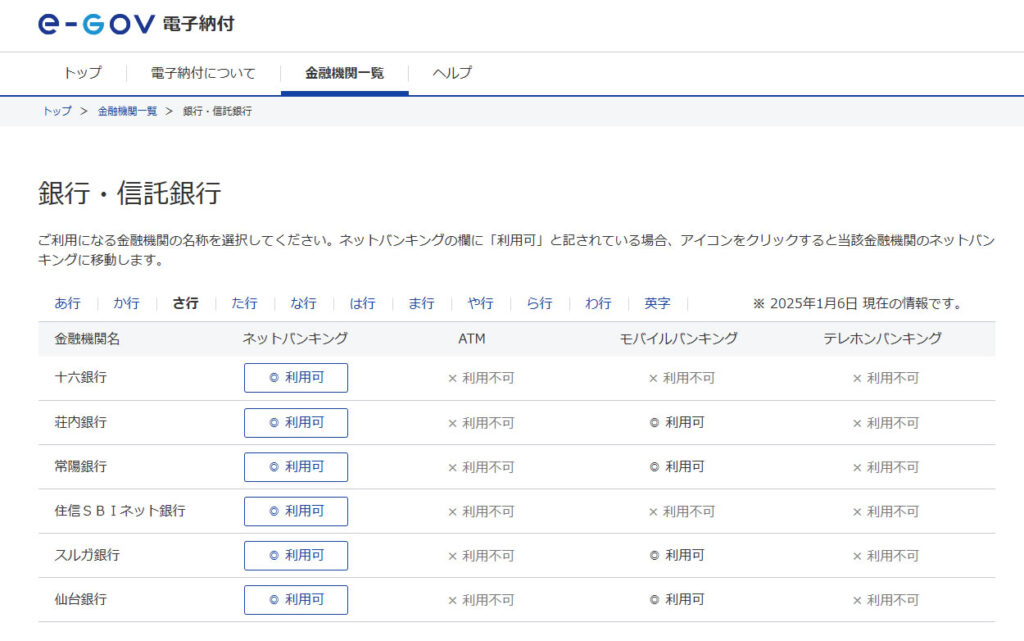The height and width of the screenshot is (641, 1024).
Task: Click 住信ＳＢＩネット銀行 mobile banking 利用不可 cell
Action: pos(682,512)
